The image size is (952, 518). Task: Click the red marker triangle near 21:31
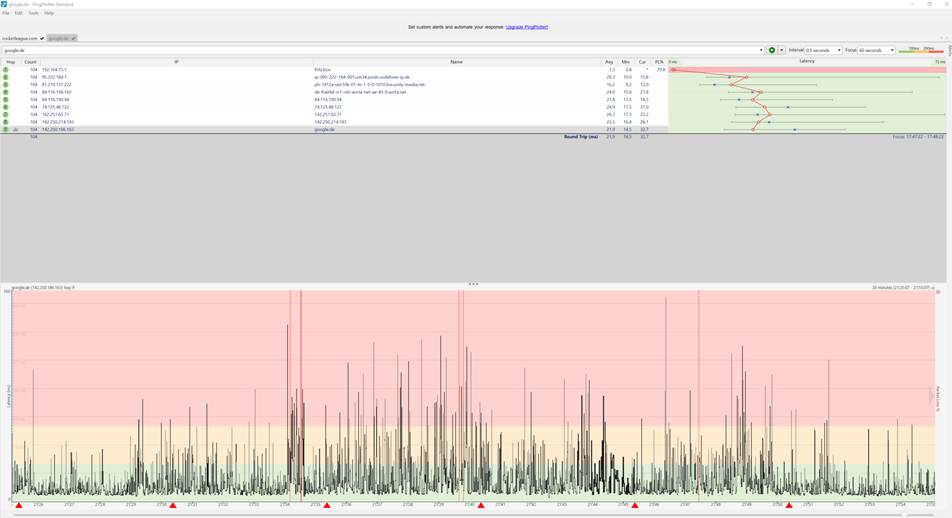point(173,505)
